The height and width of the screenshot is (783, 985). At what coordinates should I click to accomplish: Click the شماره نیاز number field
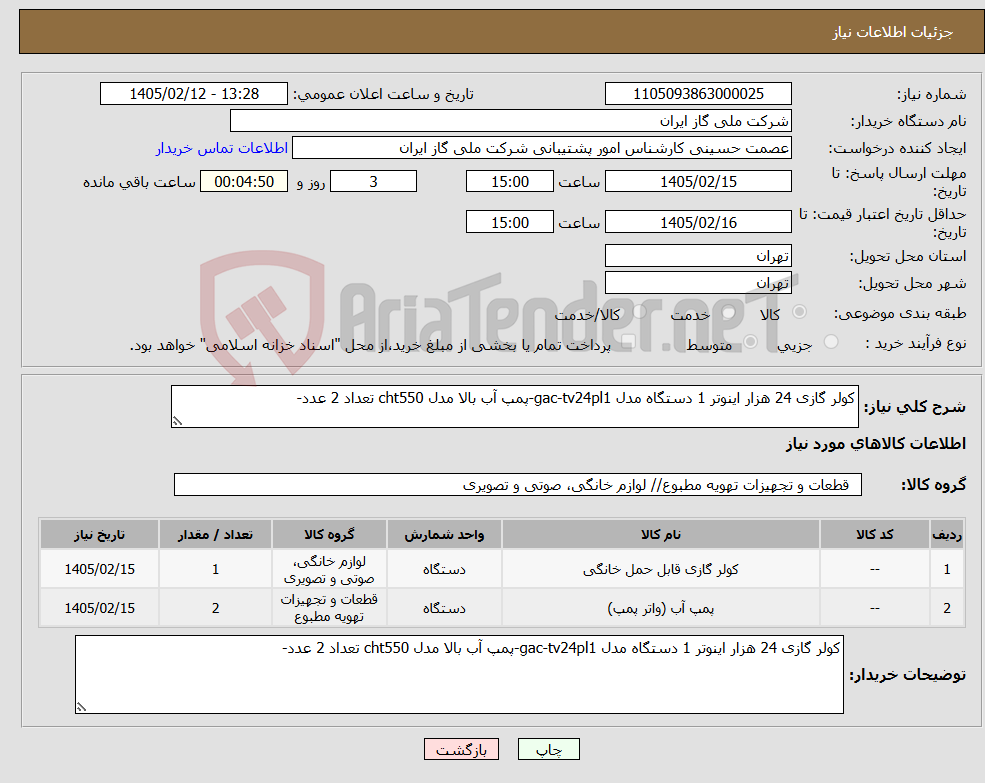point(698,94)
